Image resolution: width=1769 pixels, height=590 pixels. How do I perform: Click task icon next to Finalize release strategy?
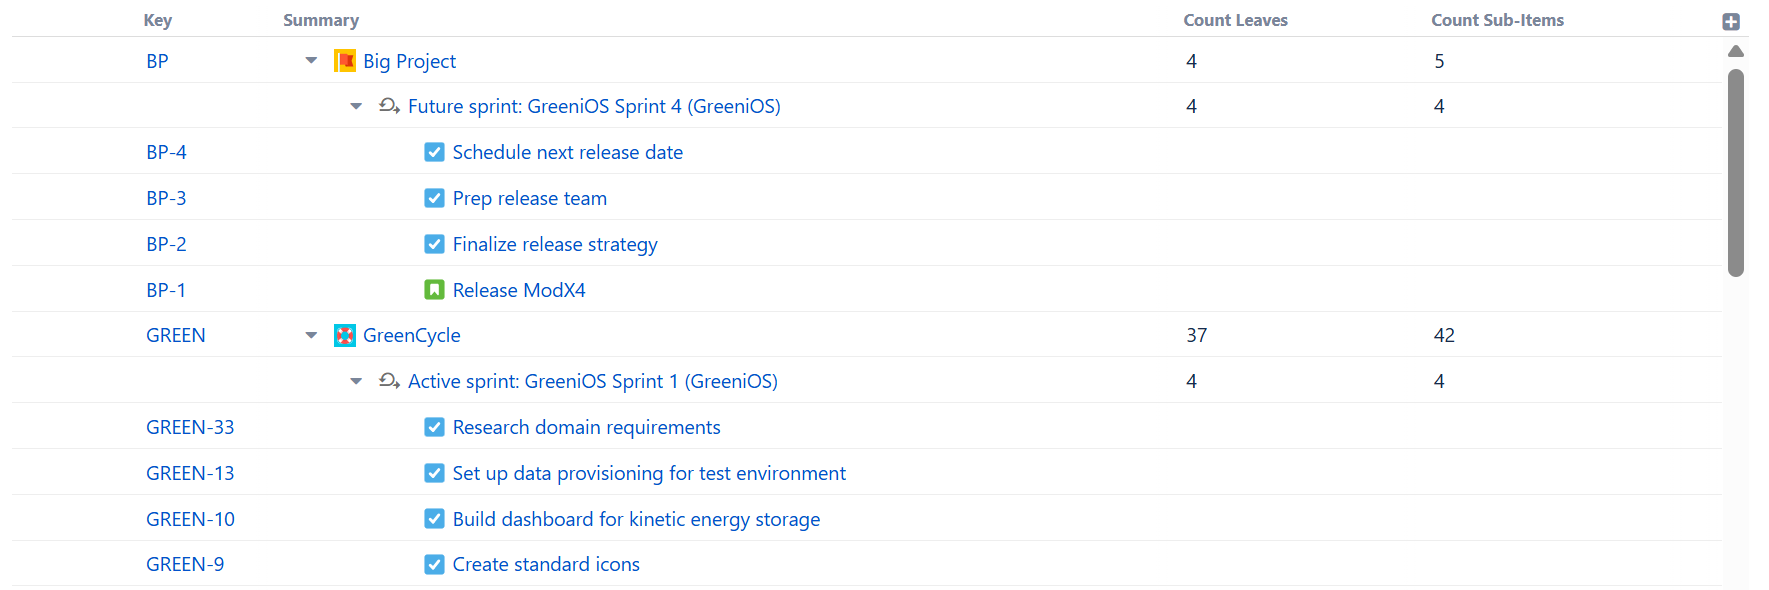[x=434, y=244]
